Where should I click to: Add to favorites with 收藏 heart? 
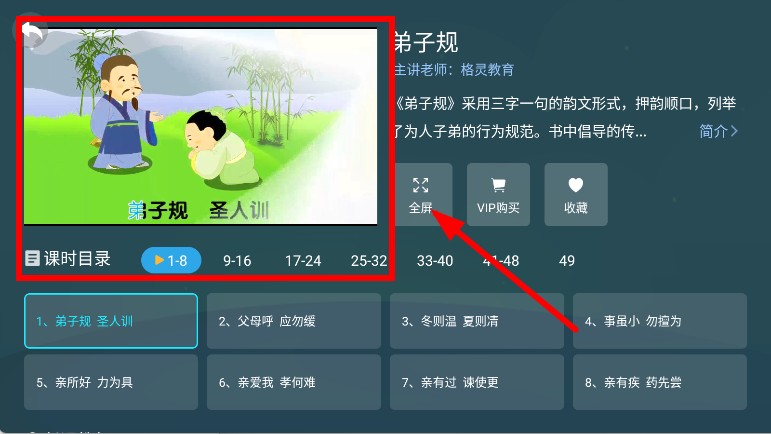(576, 195)
